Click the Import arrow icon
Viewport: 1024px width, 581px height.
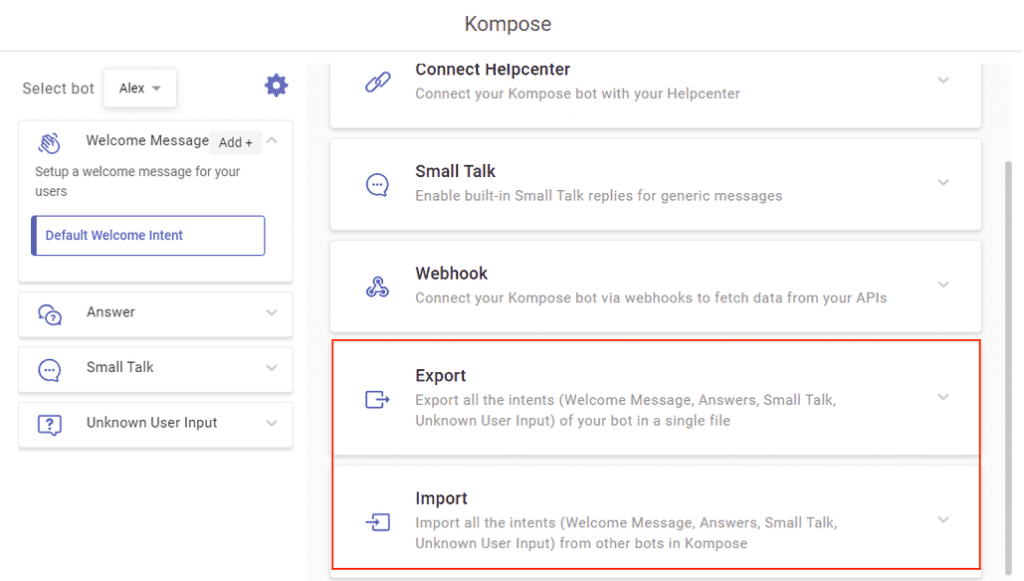pos(377,522)
